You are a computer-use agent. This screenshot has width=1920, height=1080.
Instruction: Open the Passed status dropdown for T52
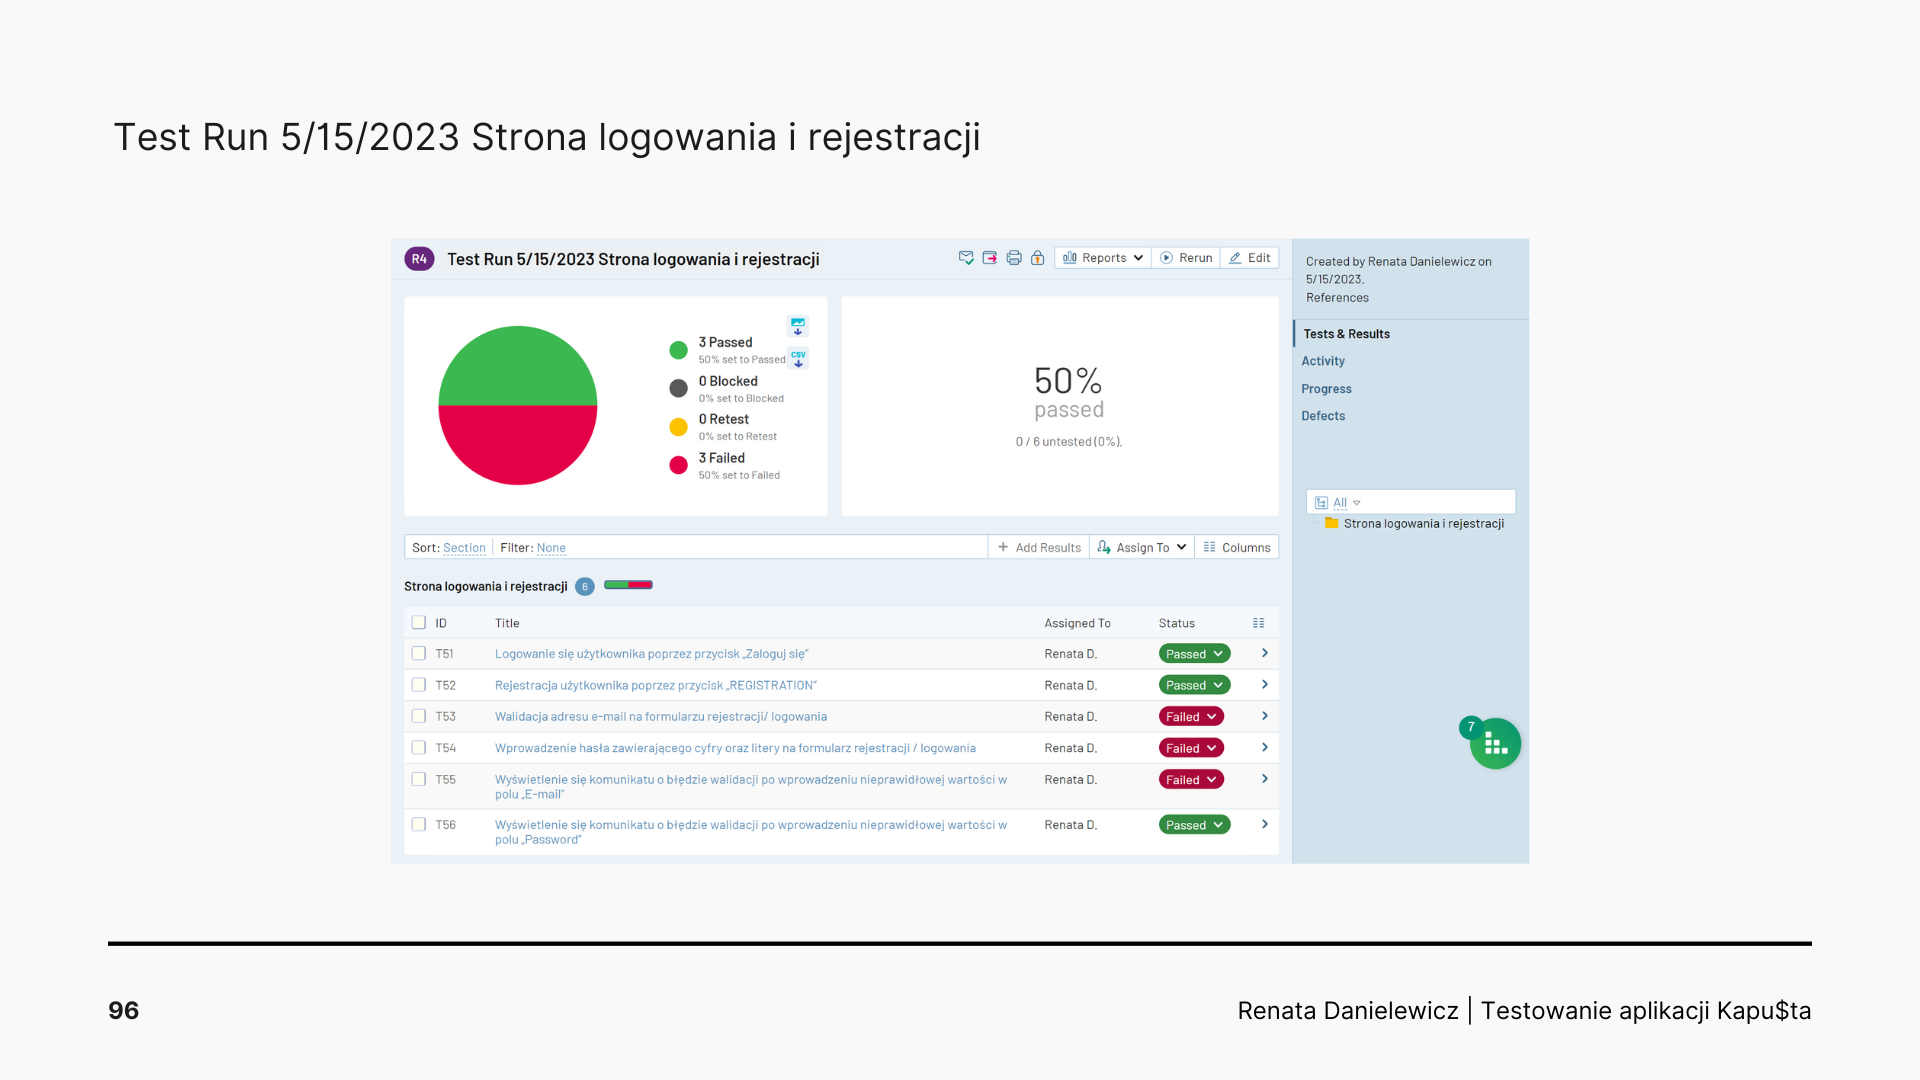pyautogui.click(x=1195, y=685)
